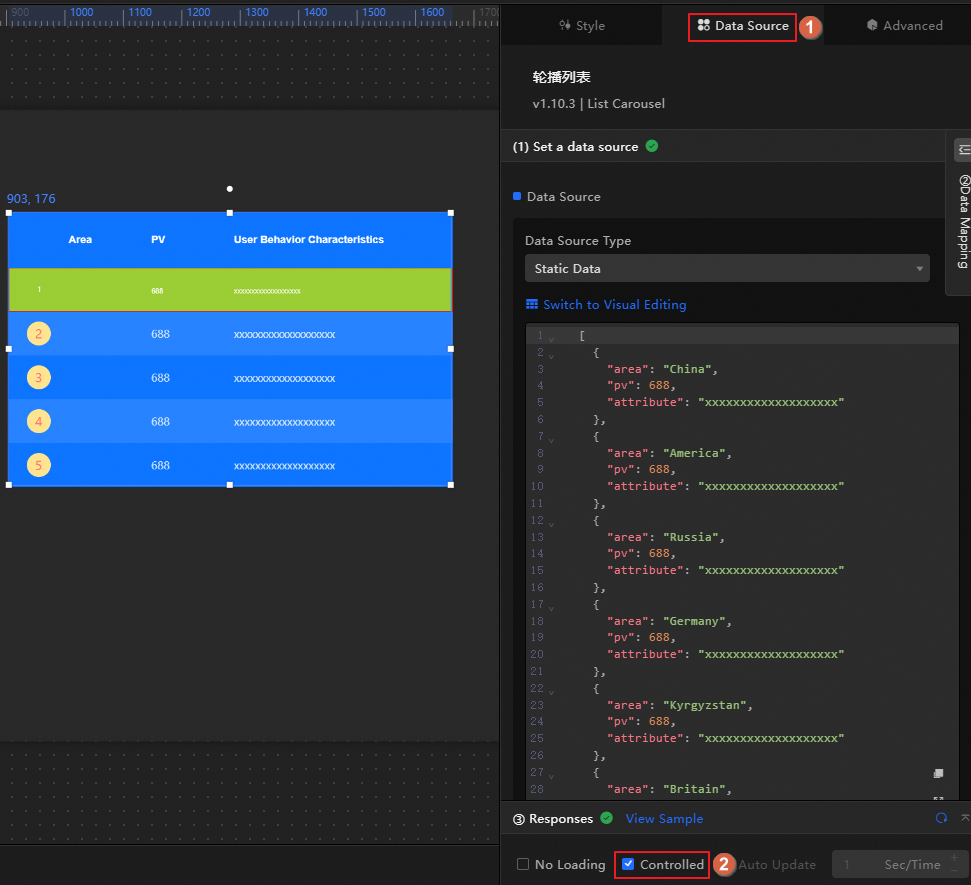Click Switch to Visual Editing link
This screenshot has height=885, width=971.
614,304
